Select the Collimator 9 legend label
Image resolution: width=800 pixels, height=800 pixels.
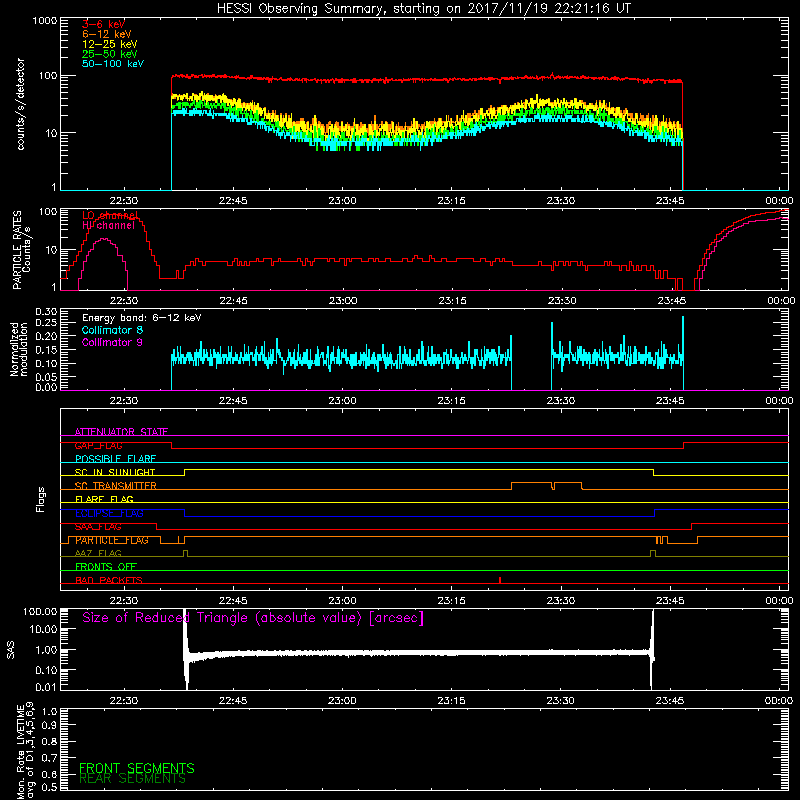click(x=112, y=342)
